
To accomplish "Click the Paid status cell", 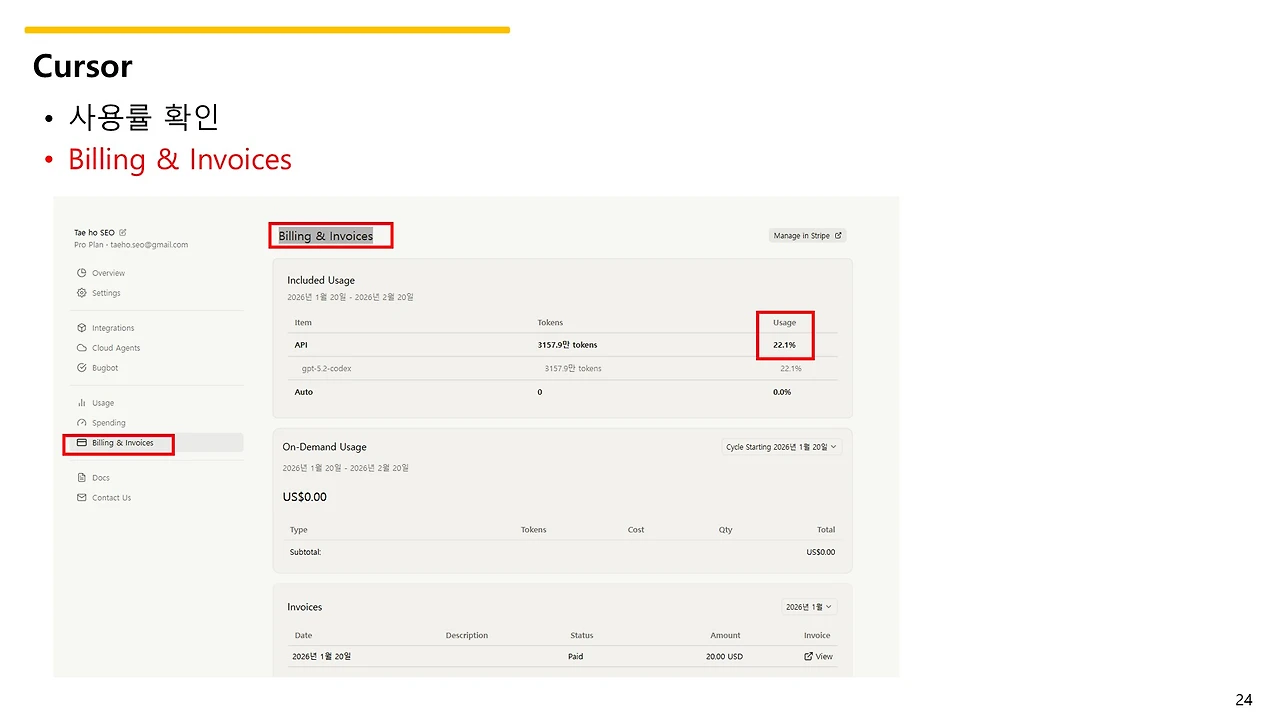I will (576, 657).
